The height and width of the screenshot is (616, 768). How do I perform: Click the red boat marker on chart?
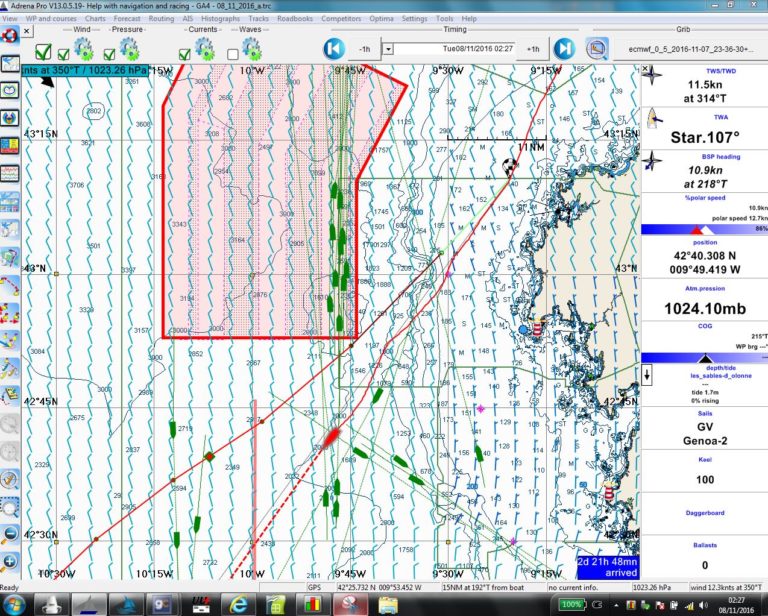(332, 436)
